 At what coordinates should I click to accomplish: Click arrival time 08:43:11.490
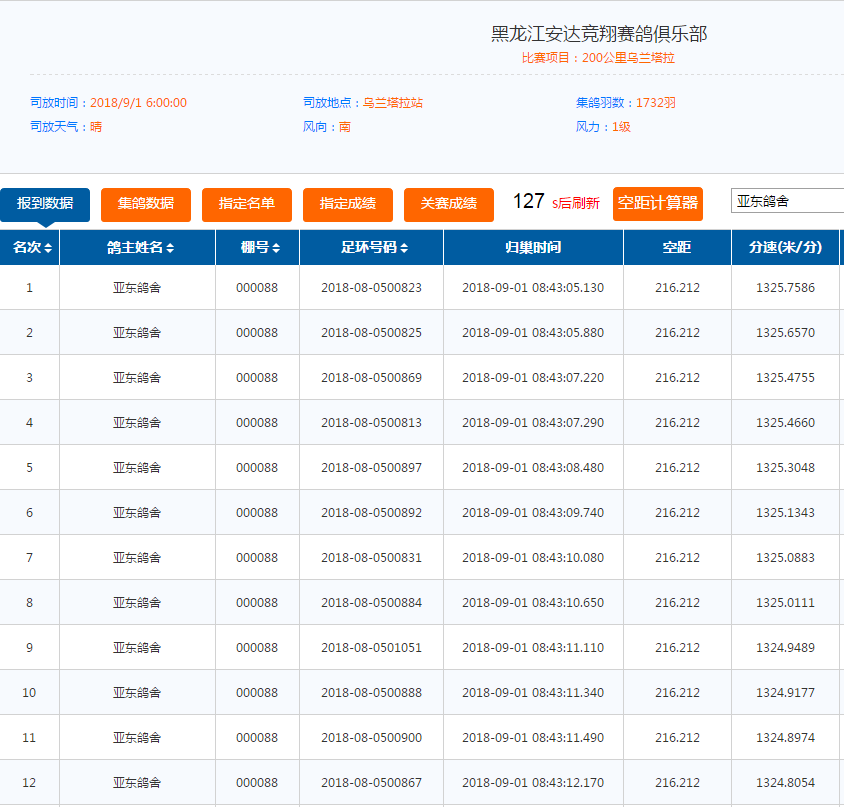click(x=568, y=738)
